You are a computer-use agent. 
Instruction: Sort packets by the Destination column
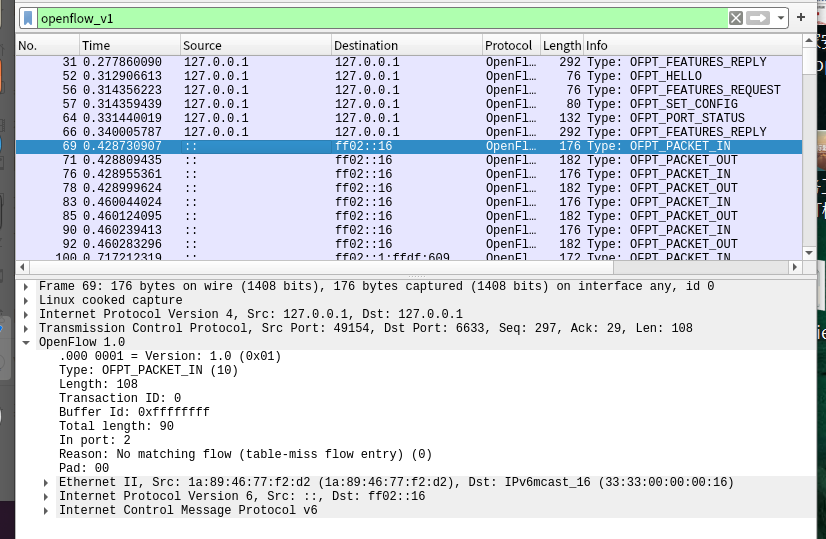click(407, 46)
